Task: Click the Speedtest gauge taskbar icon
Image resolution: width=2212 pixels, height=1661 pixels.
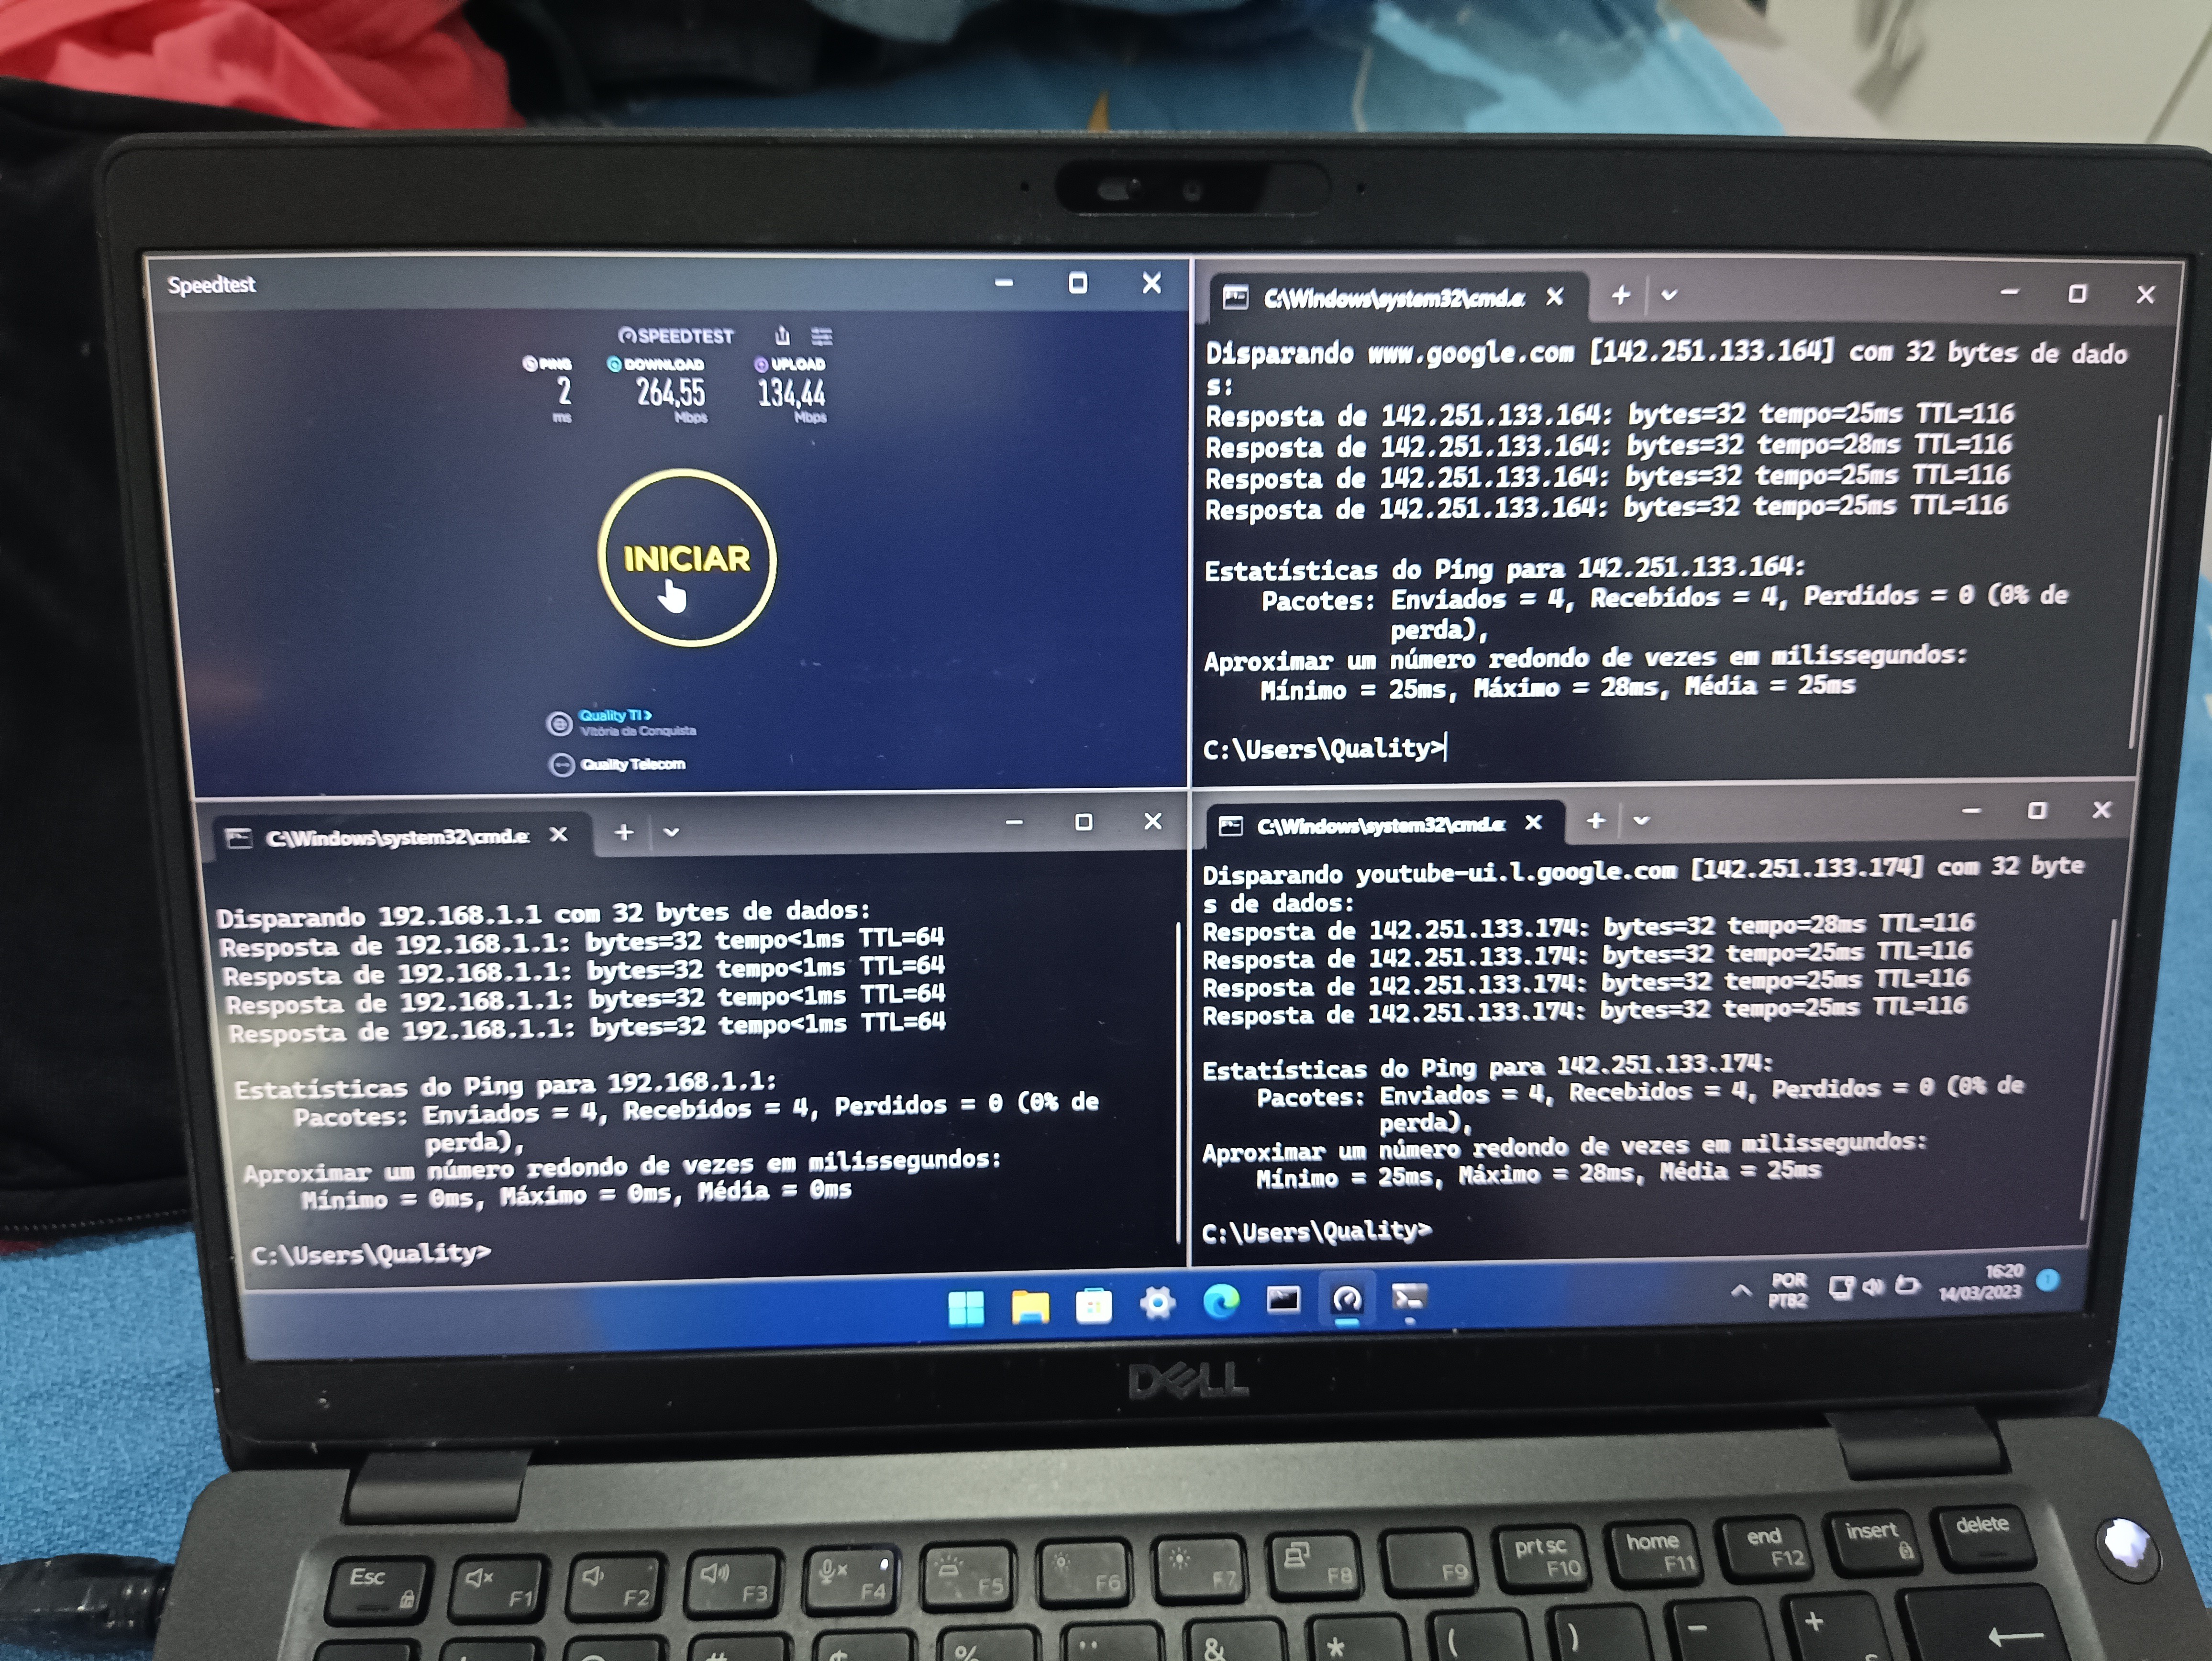Action: coord(1347,1299)
